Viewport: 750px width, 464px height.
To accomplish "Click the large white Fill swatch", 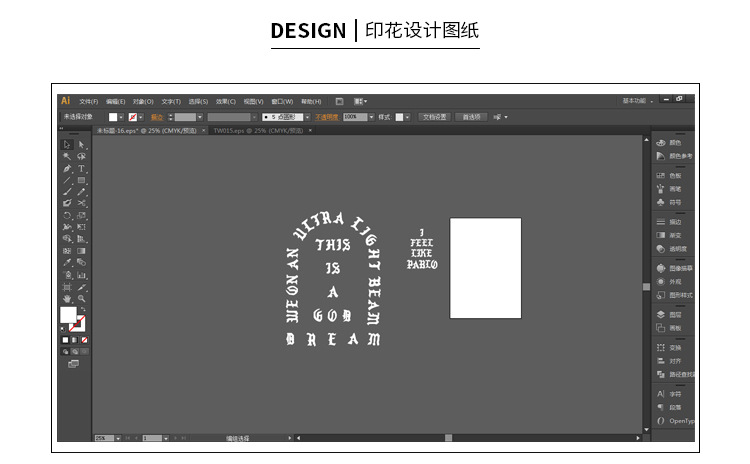I will click(68, 315).
